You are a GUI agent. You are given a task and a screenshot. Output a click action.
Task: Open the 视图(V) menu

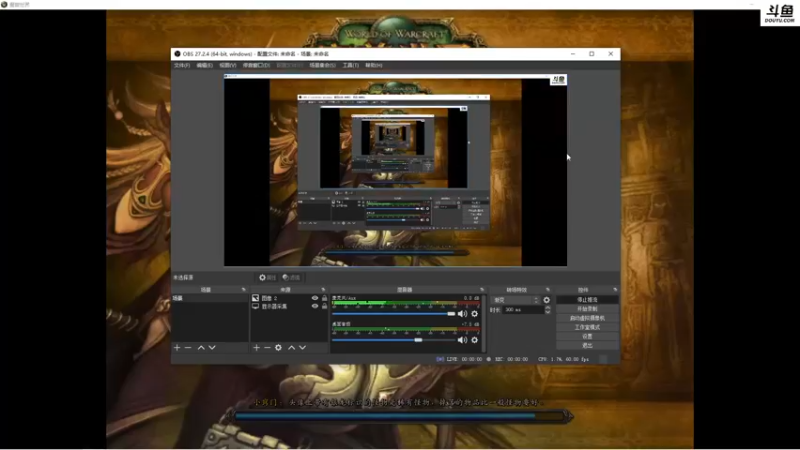coord(228,65)
